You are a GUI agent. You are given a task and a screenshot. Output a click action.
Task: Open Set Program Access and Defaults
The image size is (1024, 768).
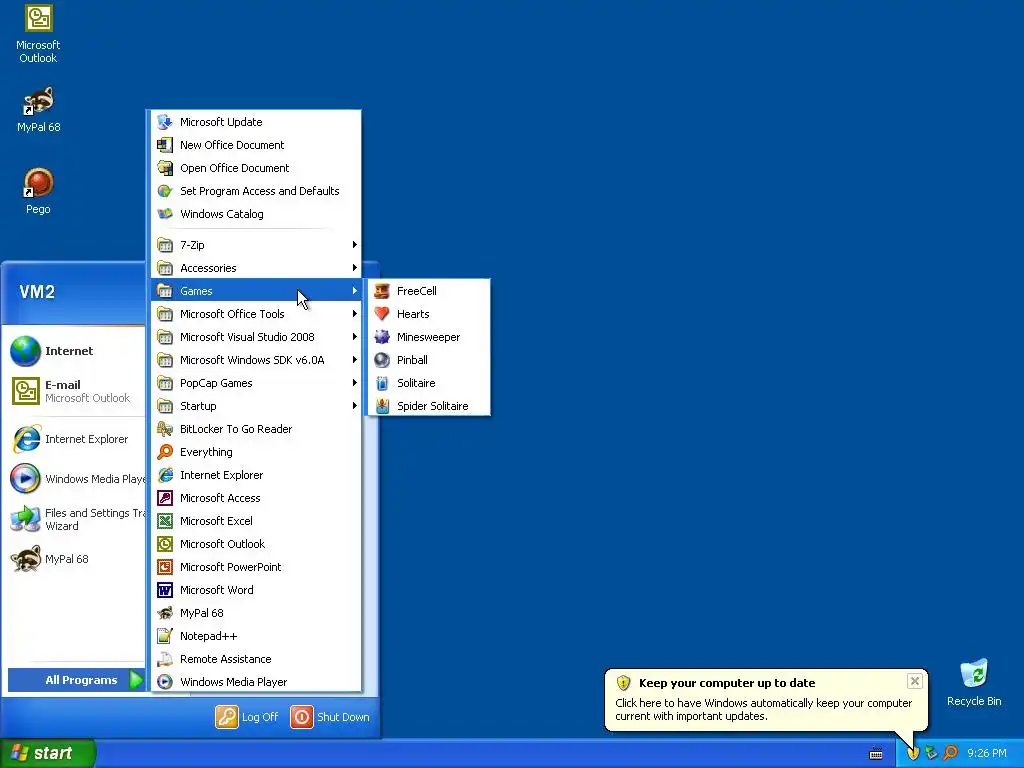point(256,191)
